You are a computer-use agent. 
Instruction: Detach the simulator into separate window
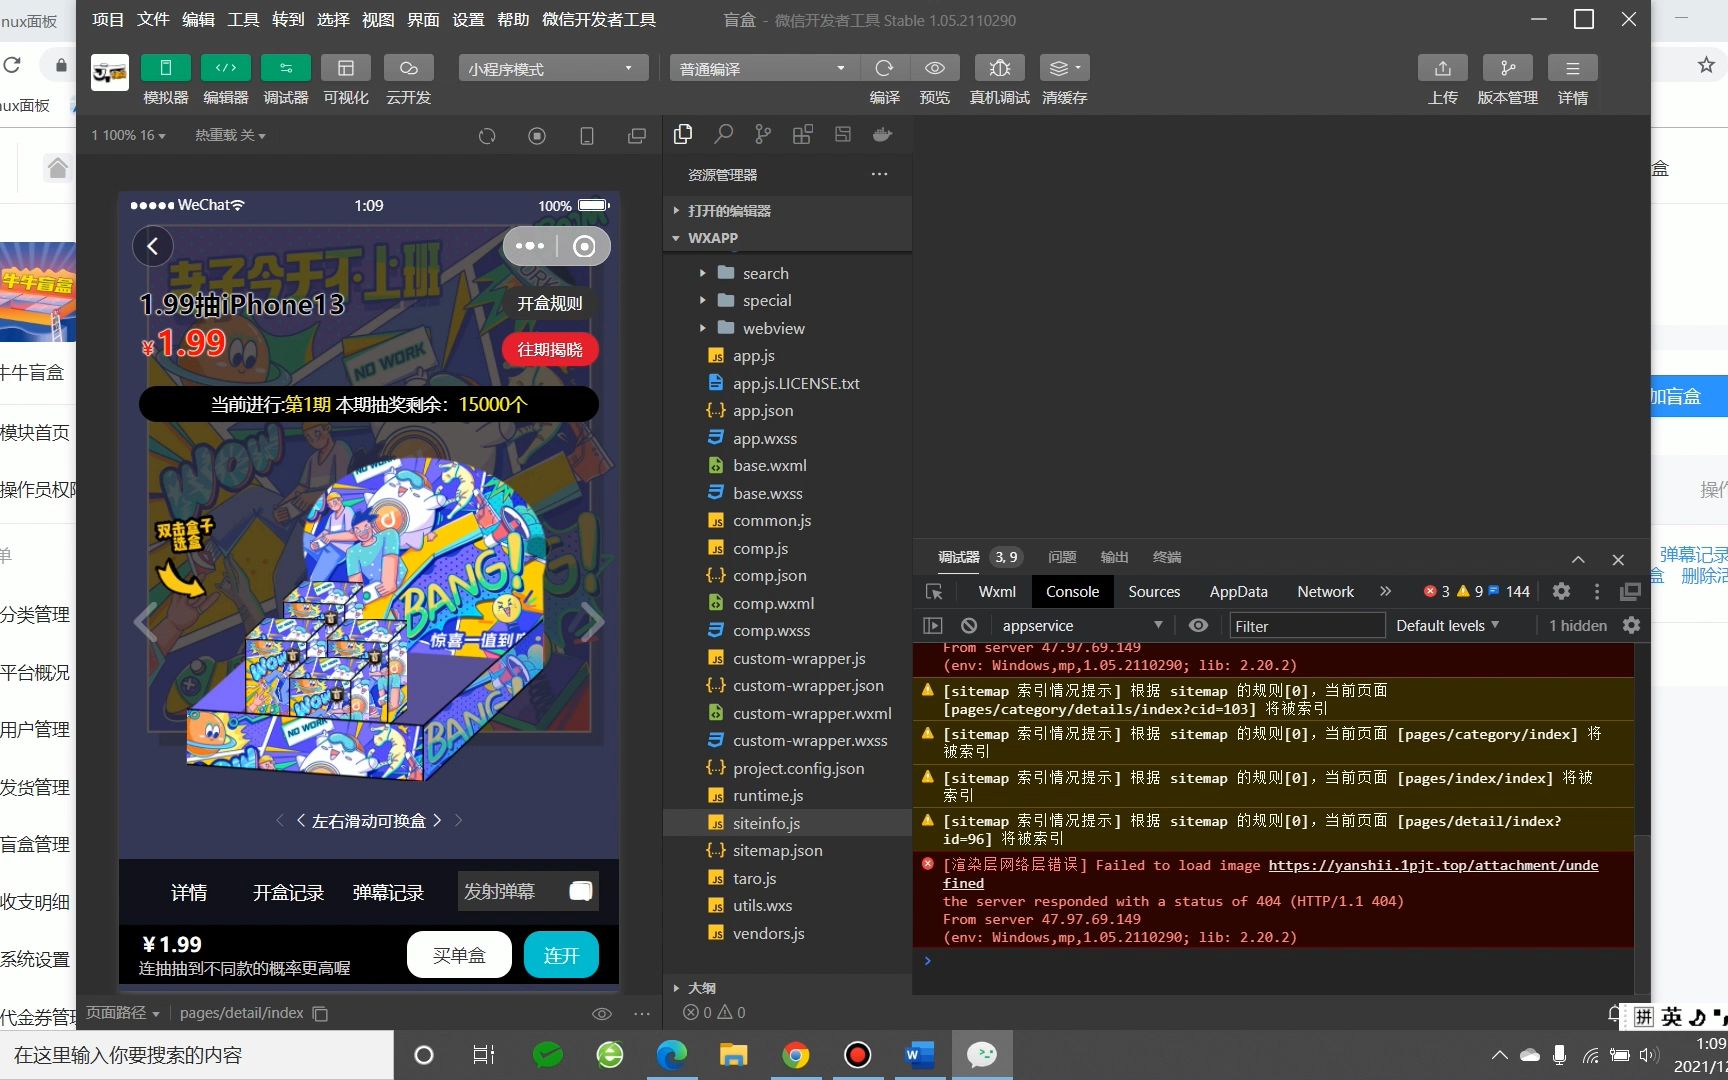point(637,135)
